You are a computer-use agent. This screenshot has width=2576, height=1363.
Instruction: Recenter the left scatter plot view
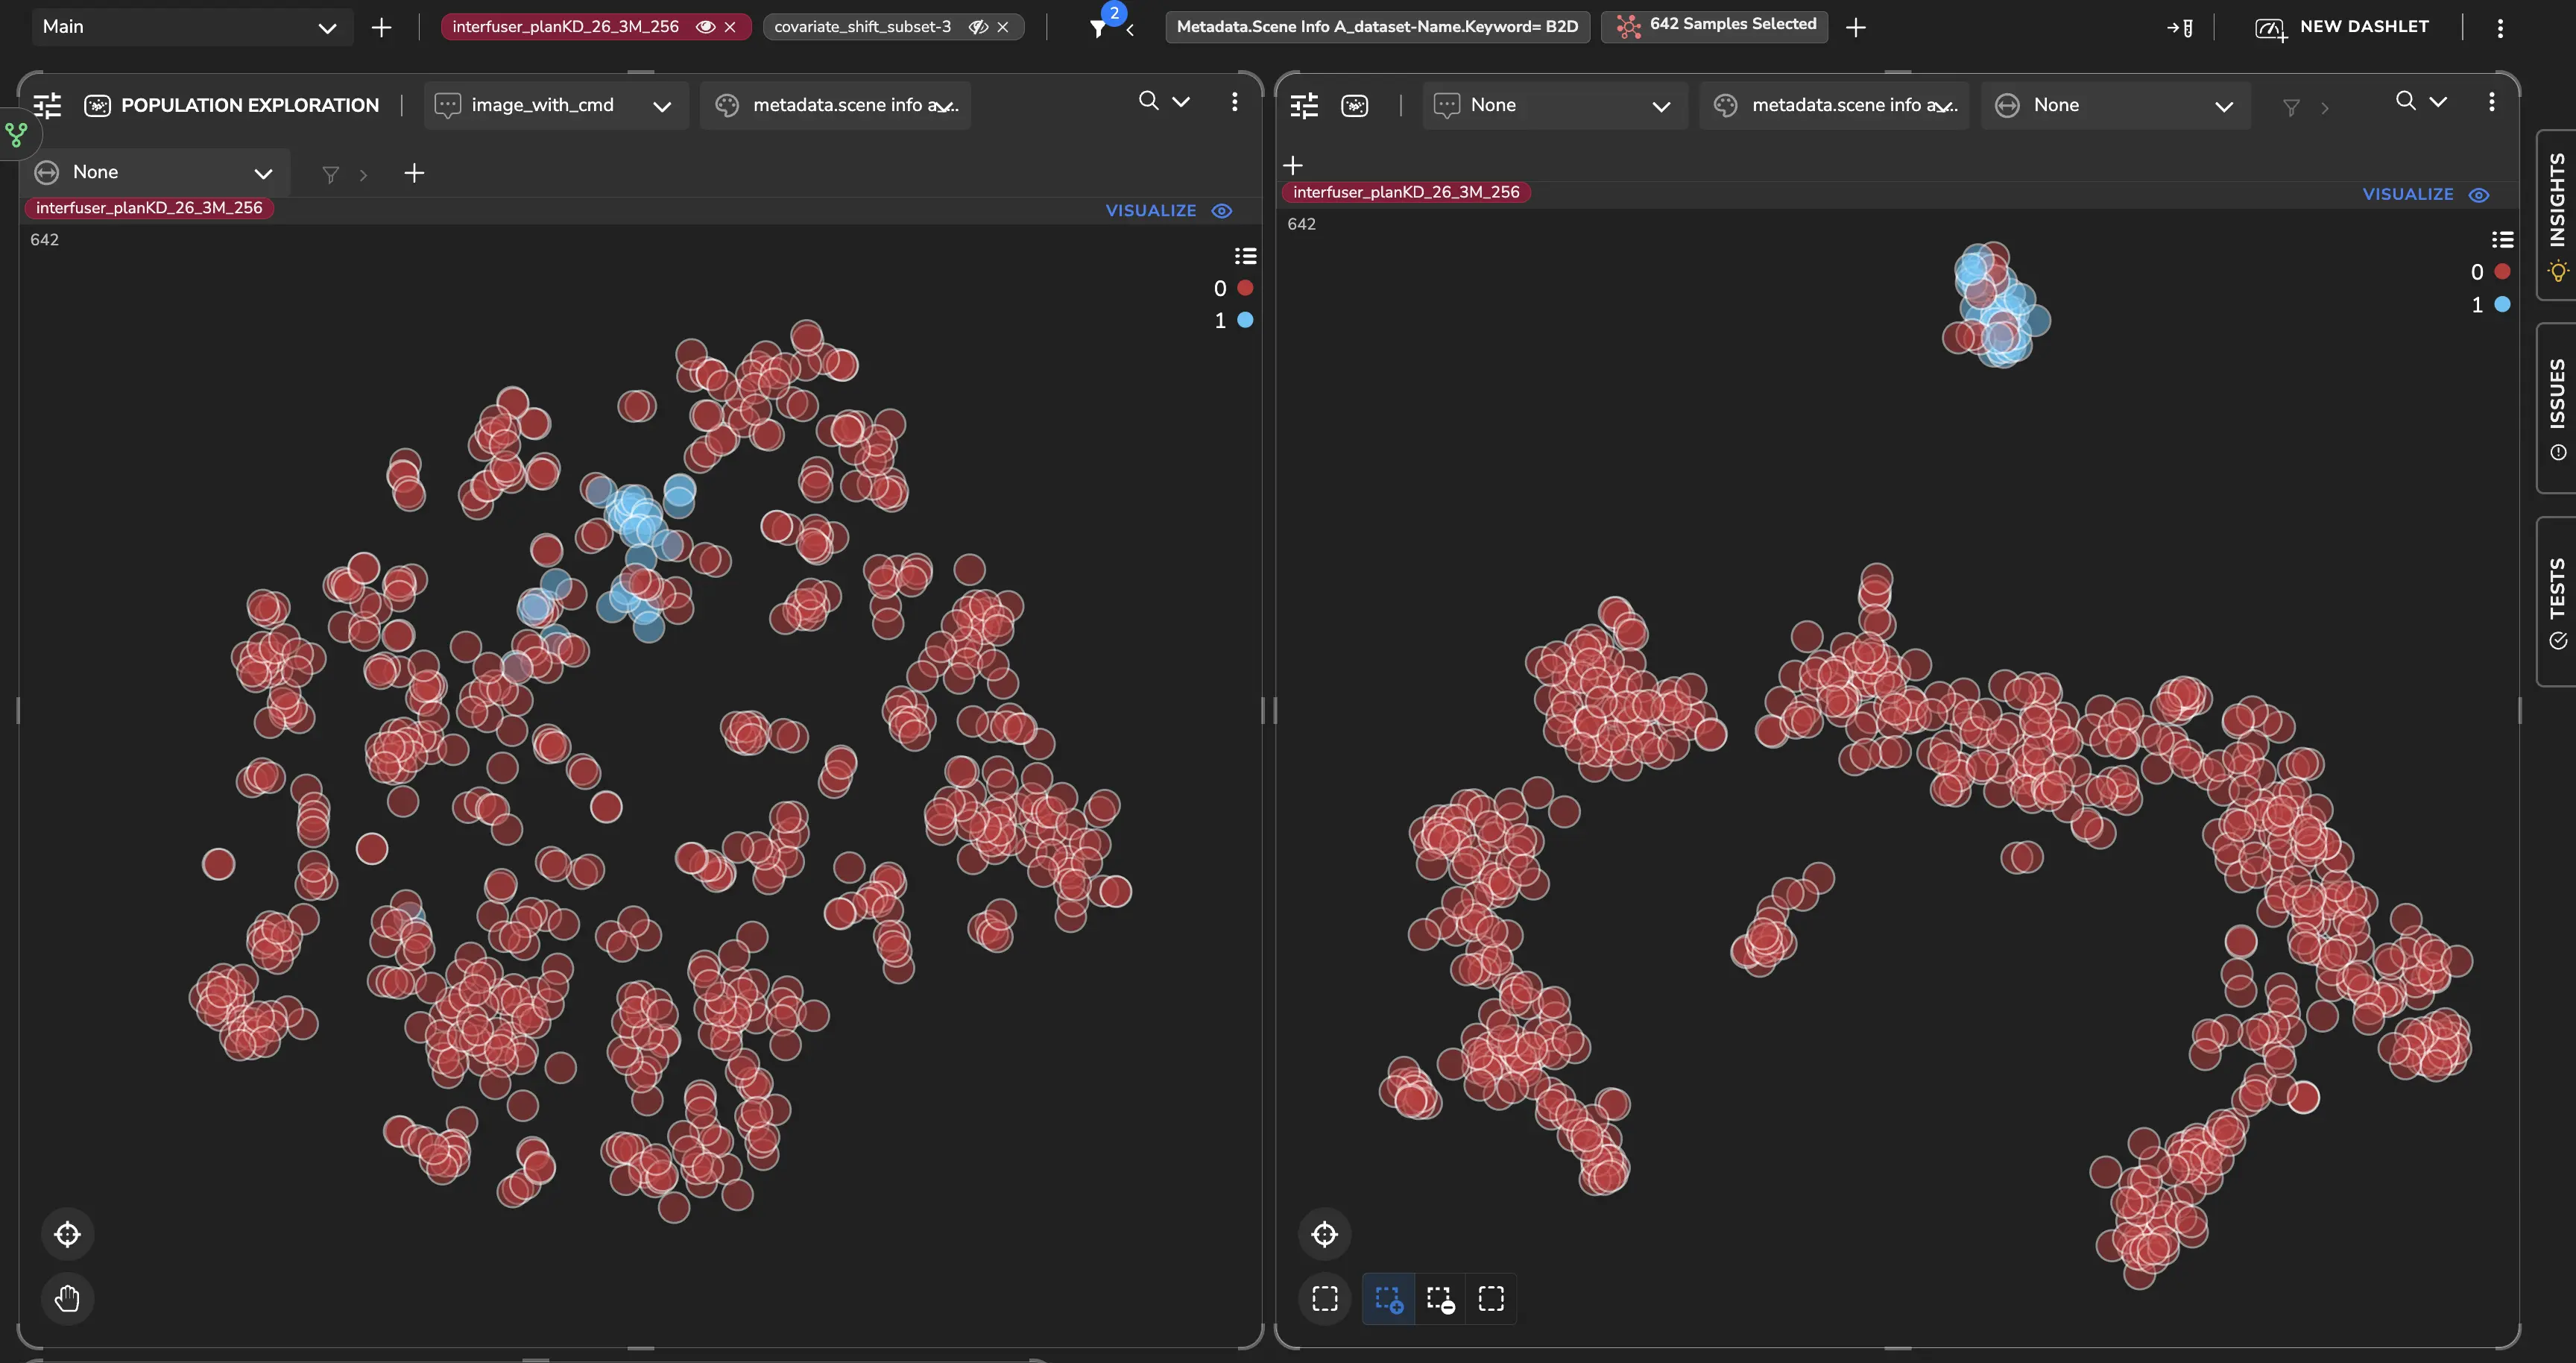tap(67, 1234)
